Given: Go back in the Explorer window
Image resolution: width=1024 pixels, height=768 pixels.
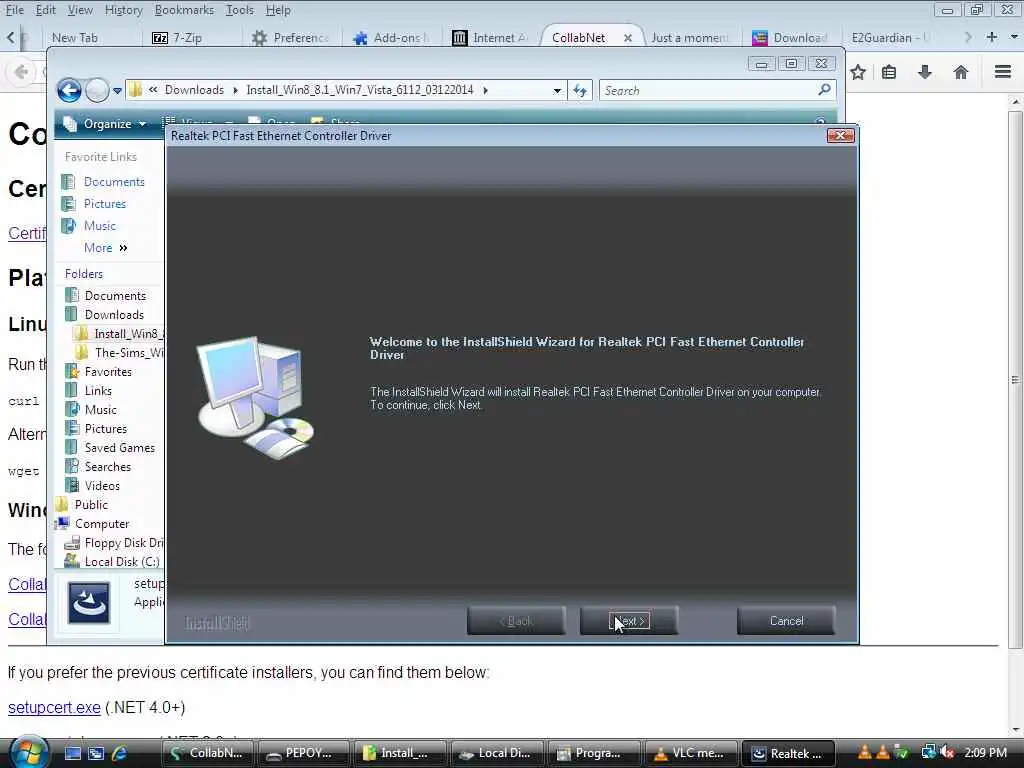Looking at the screenshot, I should (x=69, y=90).
